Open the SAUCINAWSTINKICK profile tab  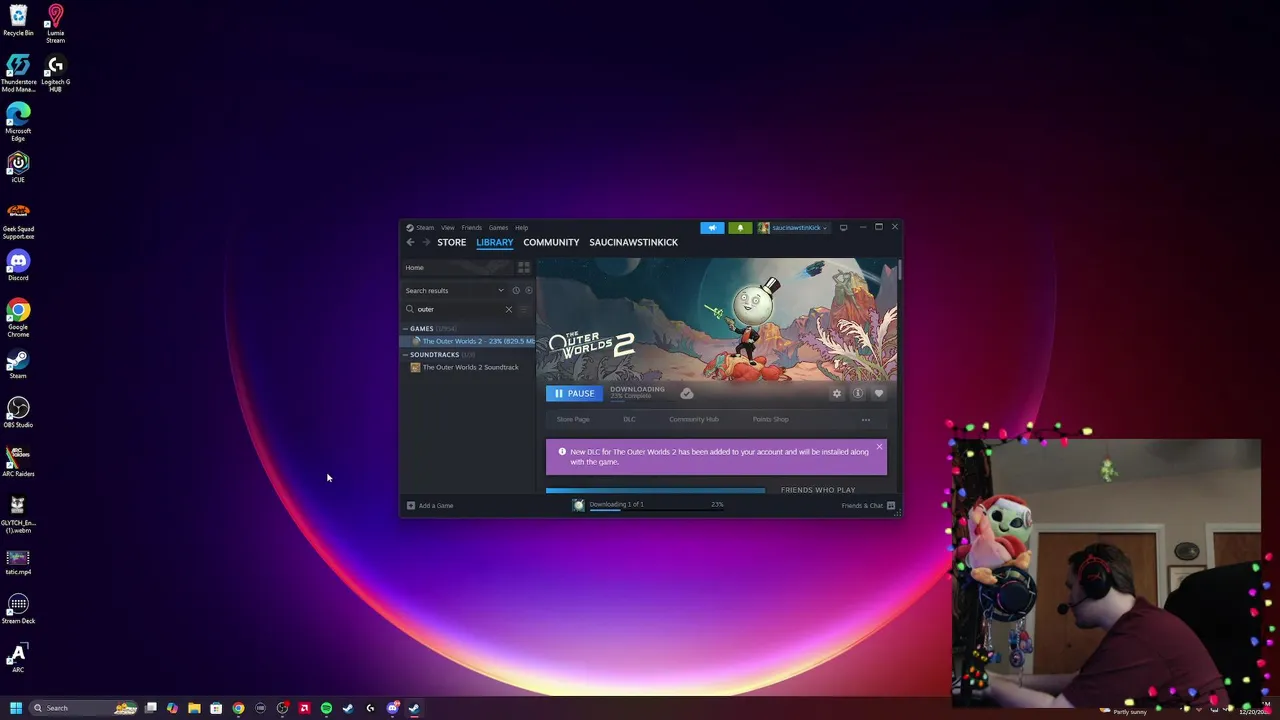point(633,242)
